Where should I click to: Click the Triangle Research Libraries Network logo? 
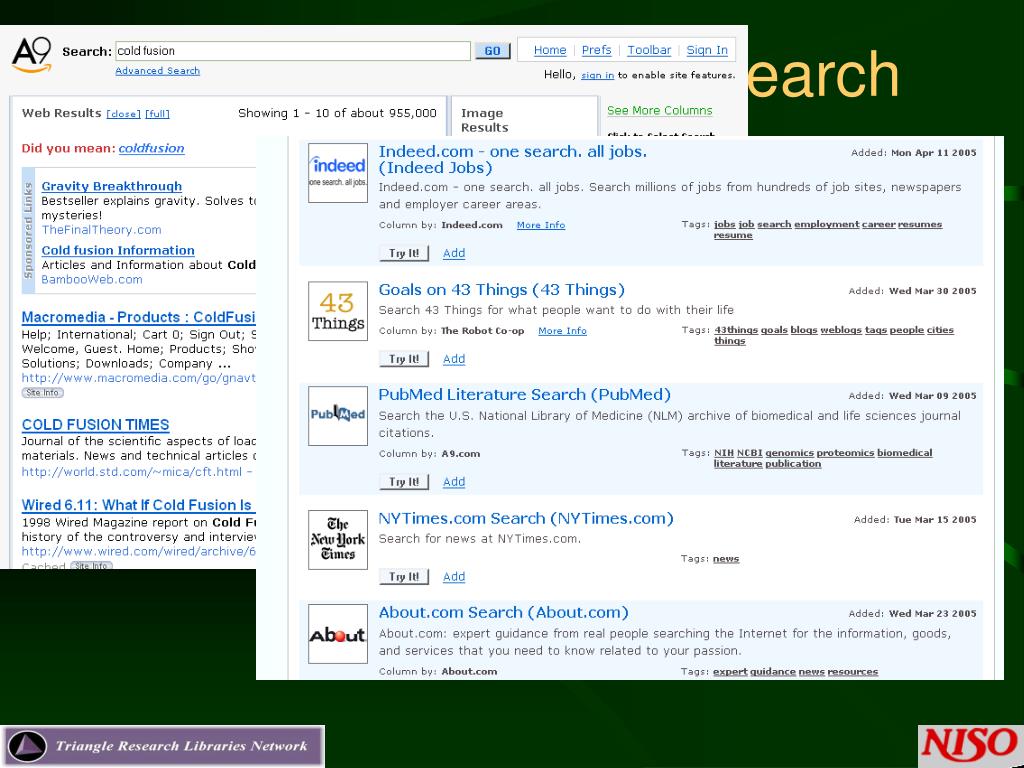coord(162,746)
